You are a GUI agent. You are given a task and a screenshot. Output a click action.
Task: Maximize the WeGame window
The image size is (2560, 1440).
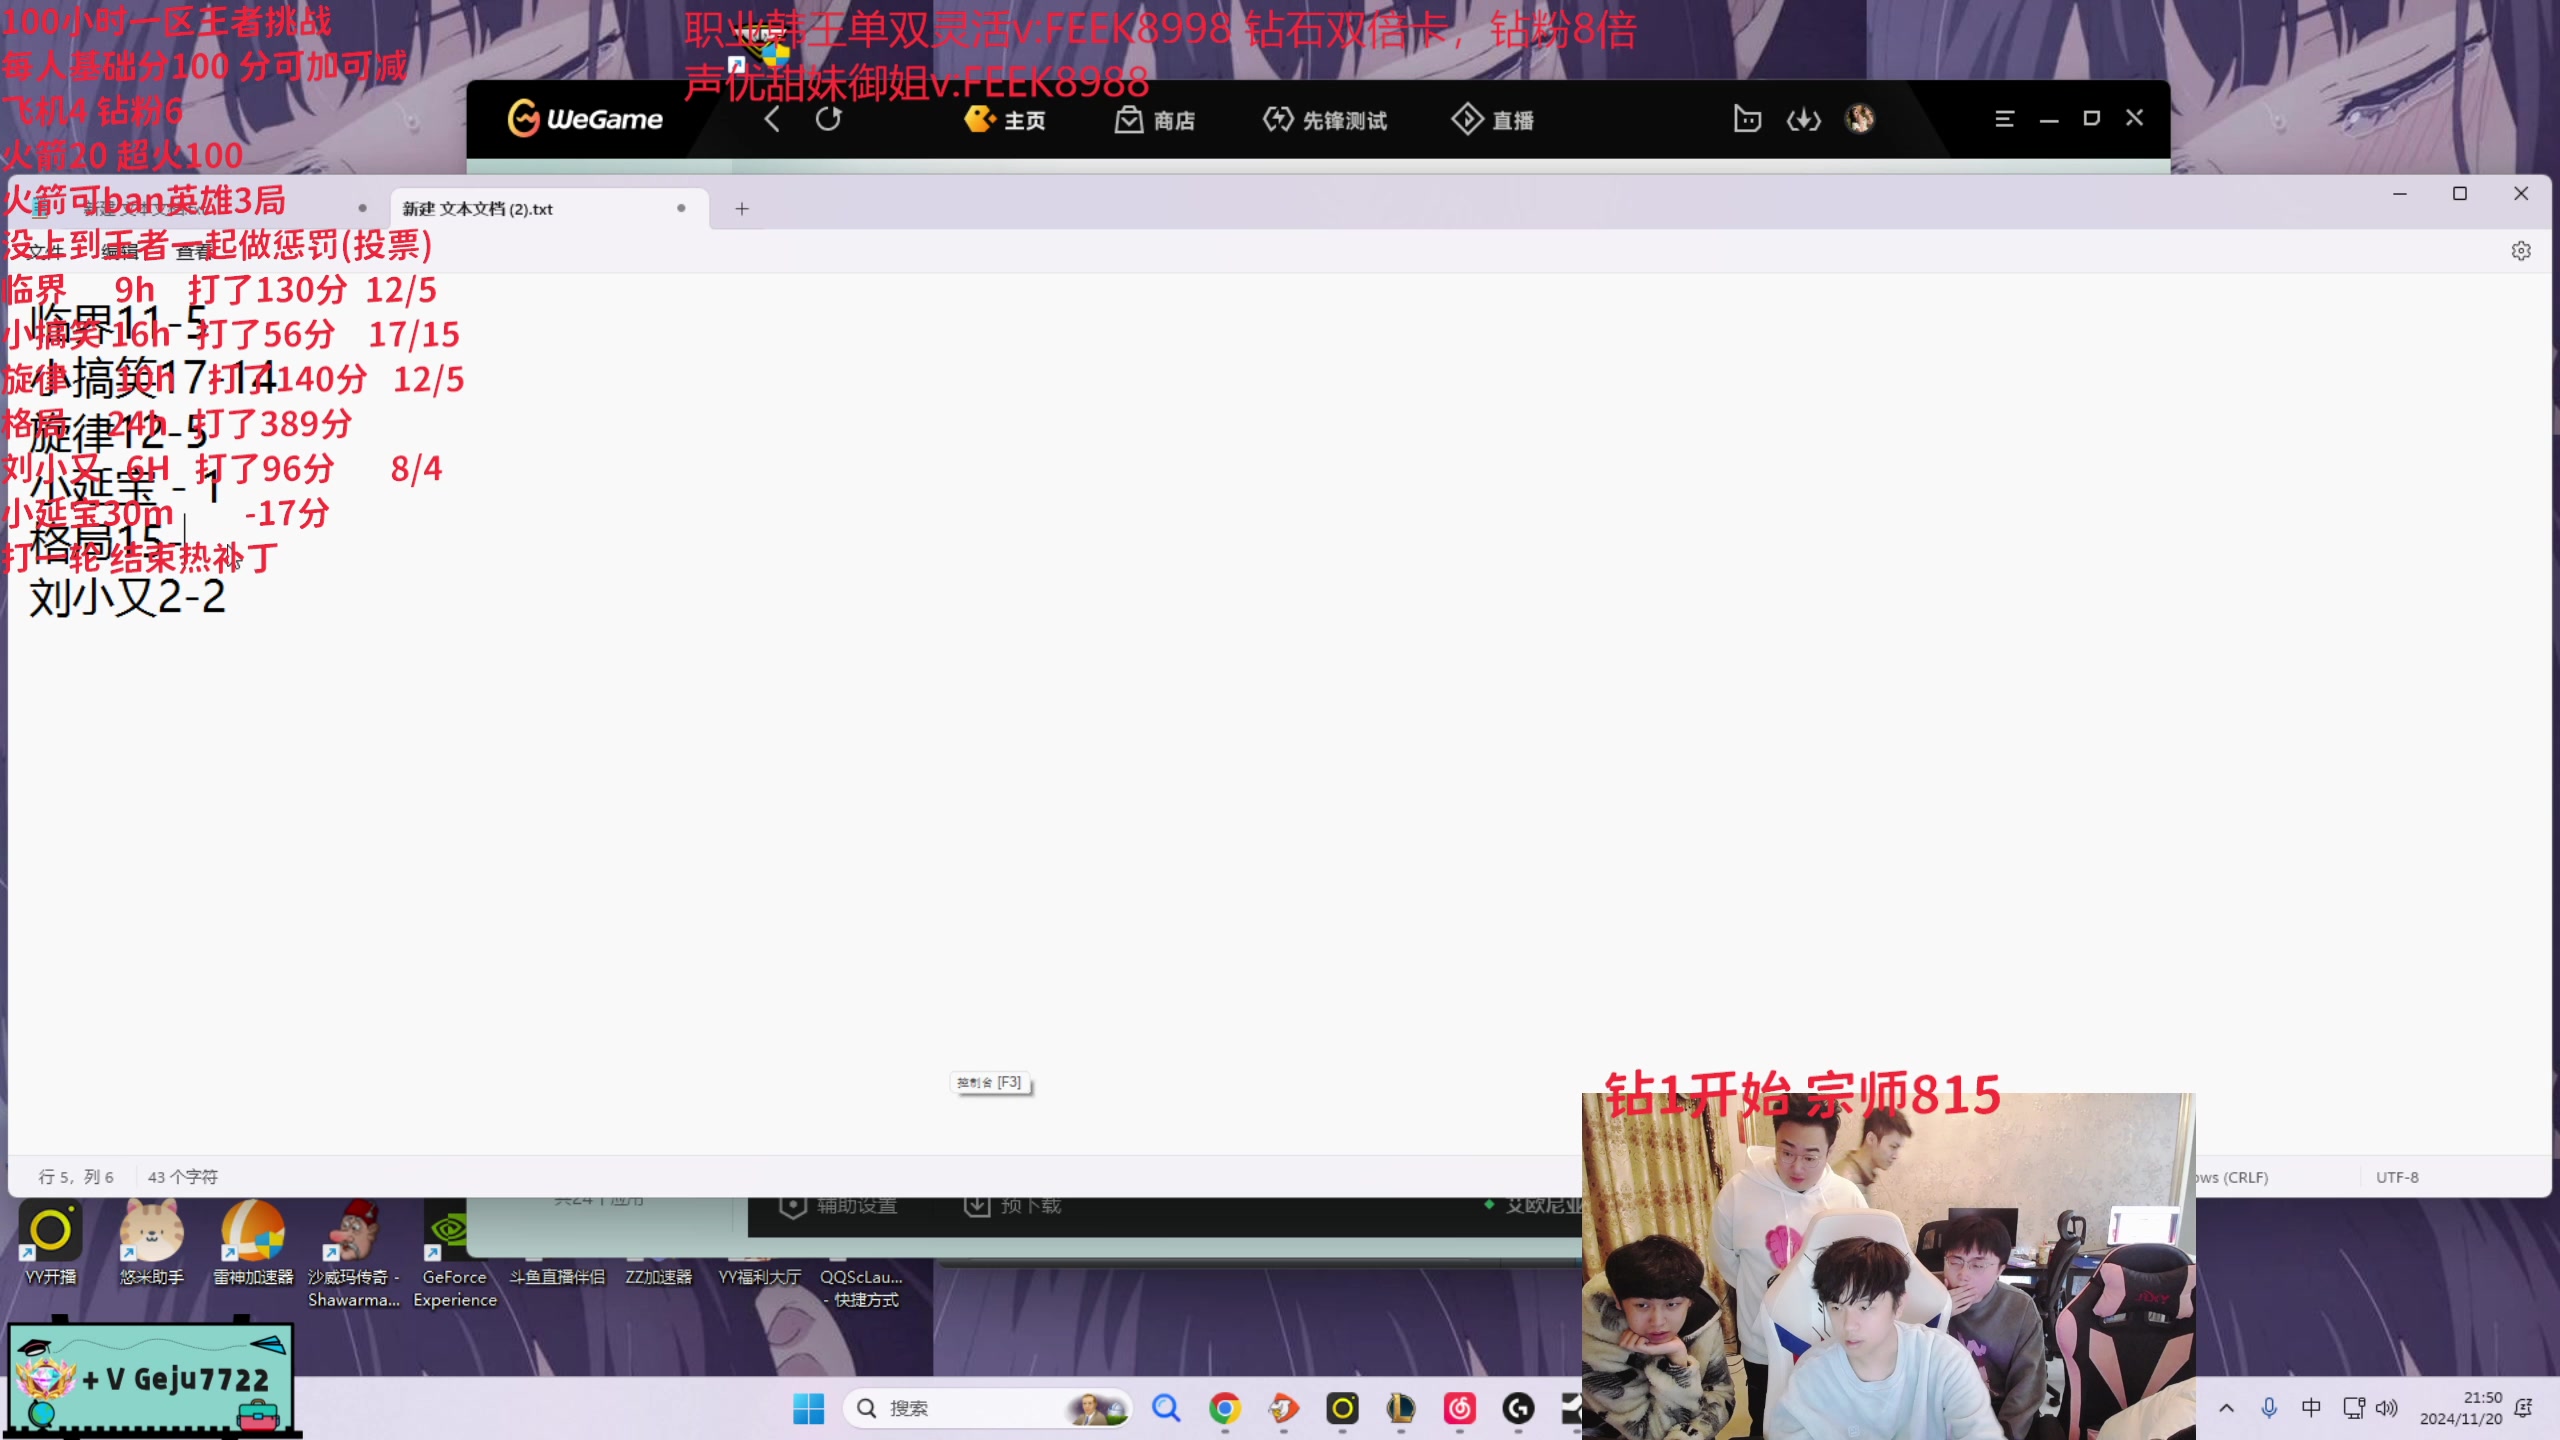click(2091, 118)
